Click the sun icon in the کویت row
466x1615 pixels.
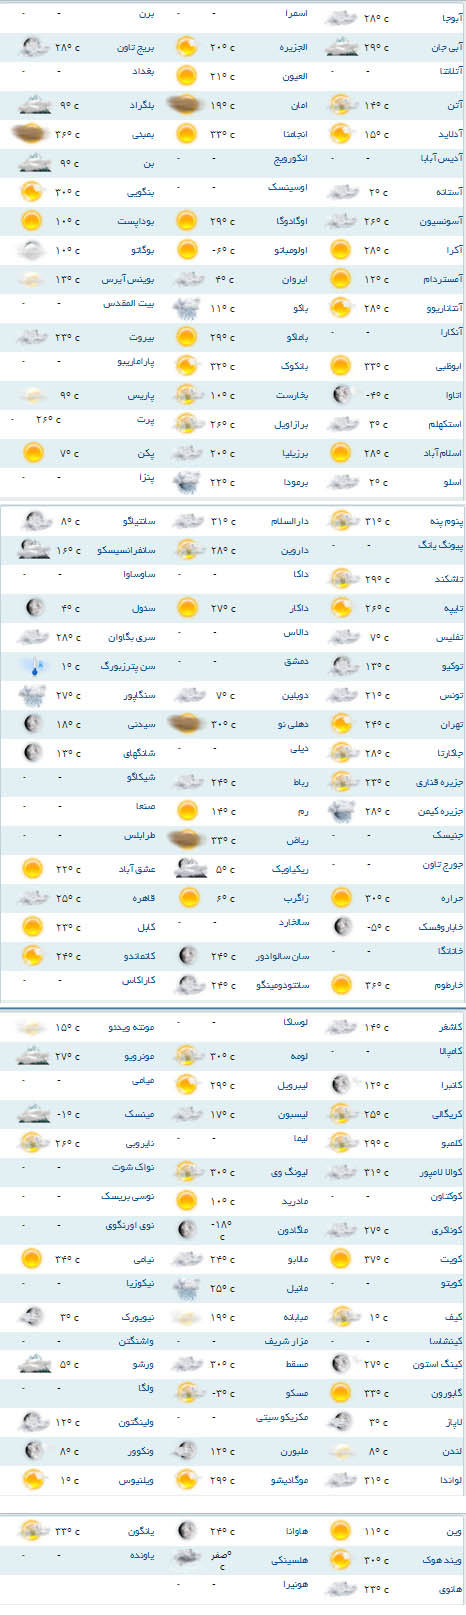click(341, 1258)
